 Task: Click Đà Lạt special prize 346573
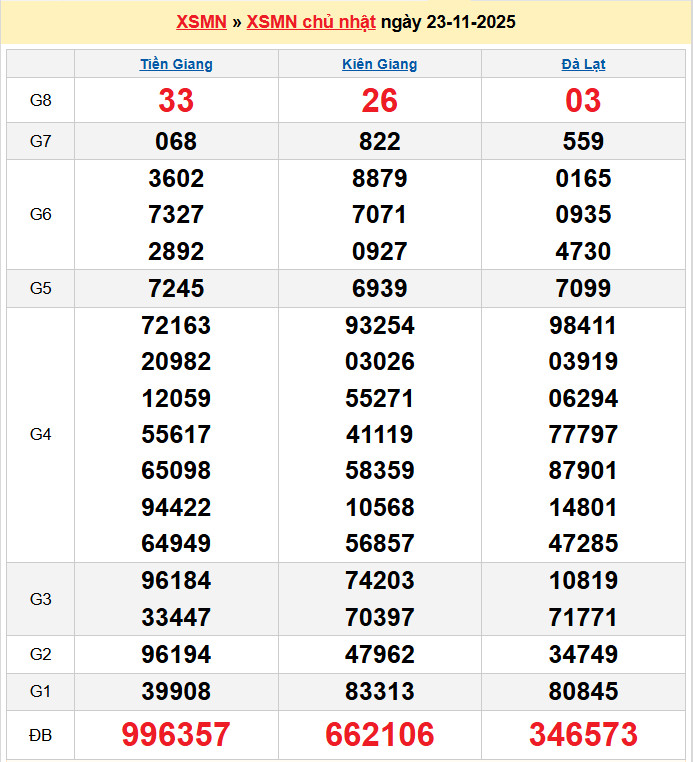[583, 735]
